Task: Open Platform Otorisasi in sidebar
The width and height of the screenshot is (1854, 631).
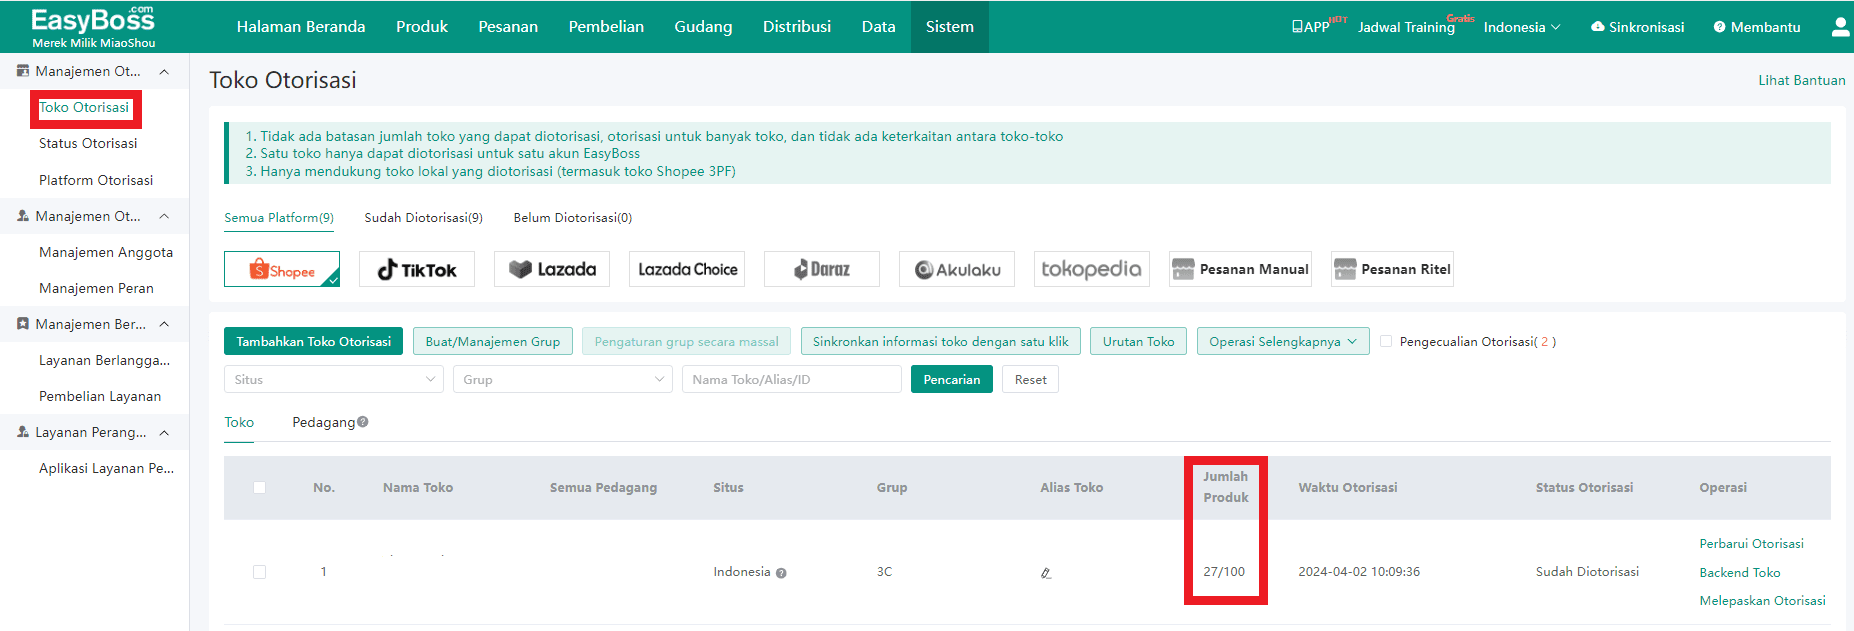Action: (96, 180)
